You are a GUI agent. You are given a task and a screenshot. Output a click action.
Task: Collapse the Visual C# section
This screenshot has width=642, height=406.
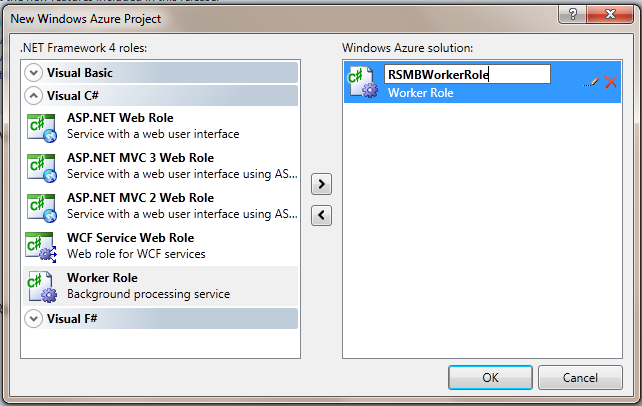click(34, 96)
